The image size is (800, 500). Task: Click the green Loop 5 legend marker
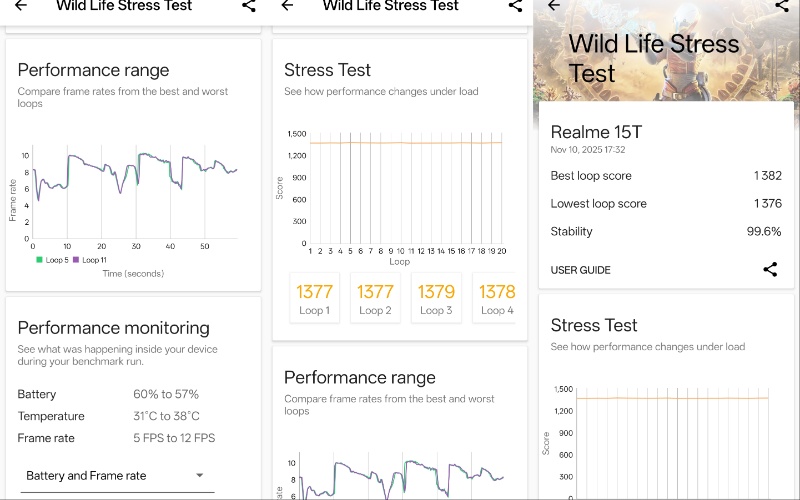39,260
